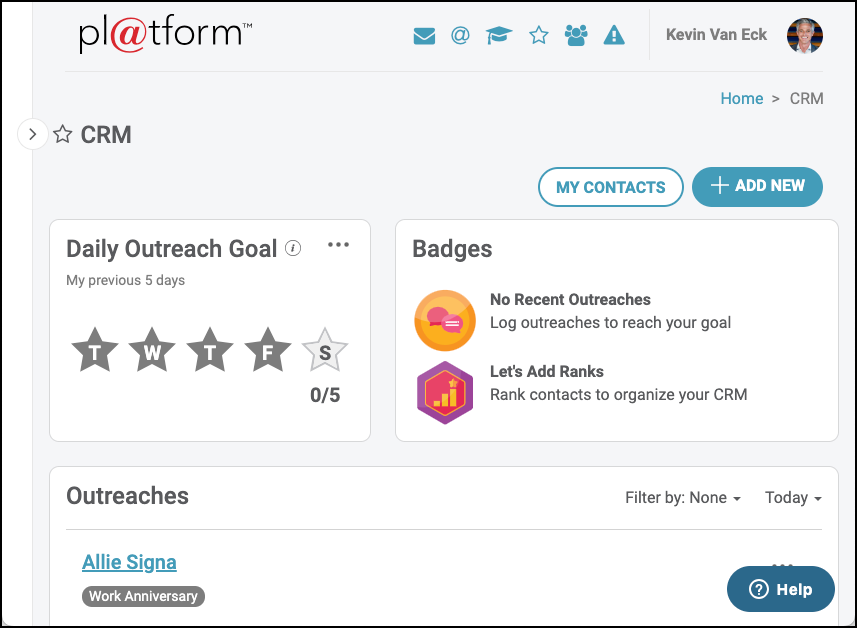Screen dimensions: 857x628
Task: Click the star favorites icon in header
Action: coord(539,36)
